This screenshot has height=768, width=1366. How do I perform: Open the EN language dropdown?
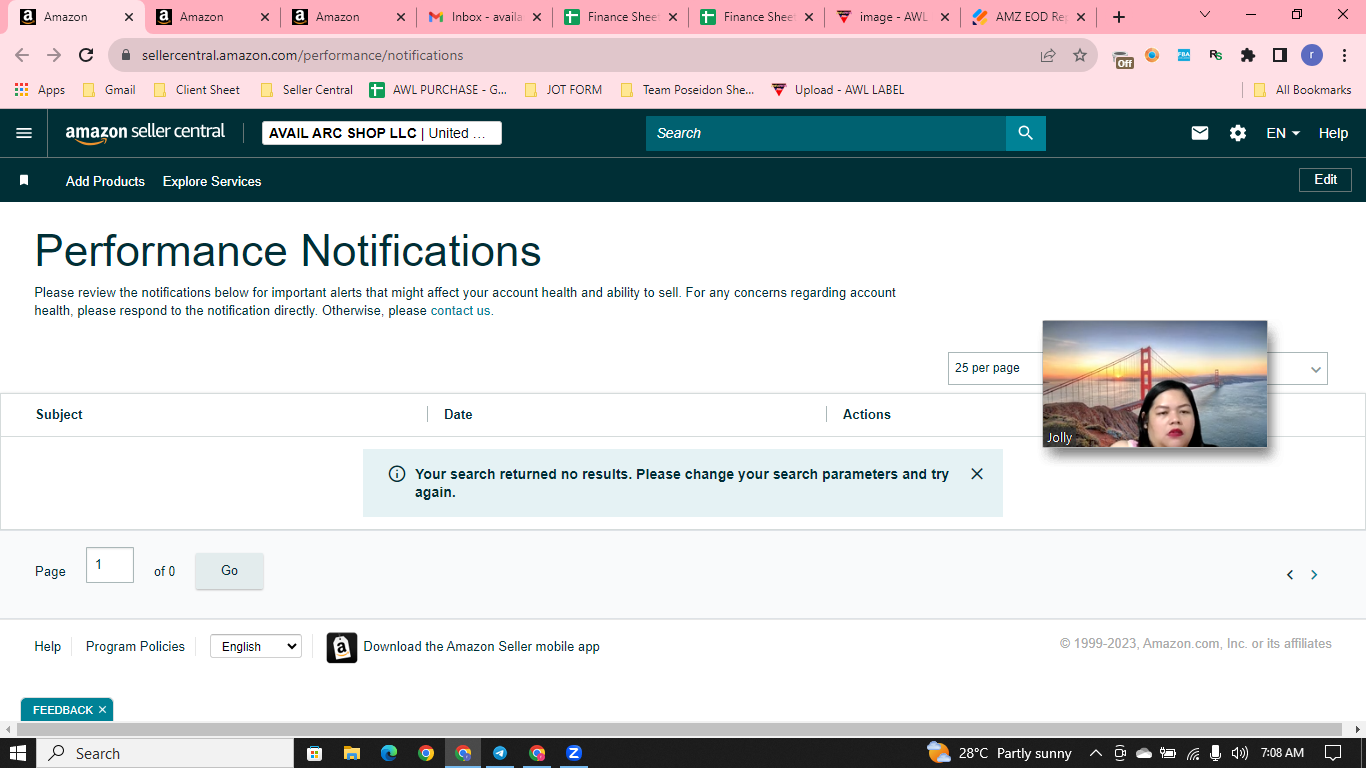click(x=1283, y=133)
